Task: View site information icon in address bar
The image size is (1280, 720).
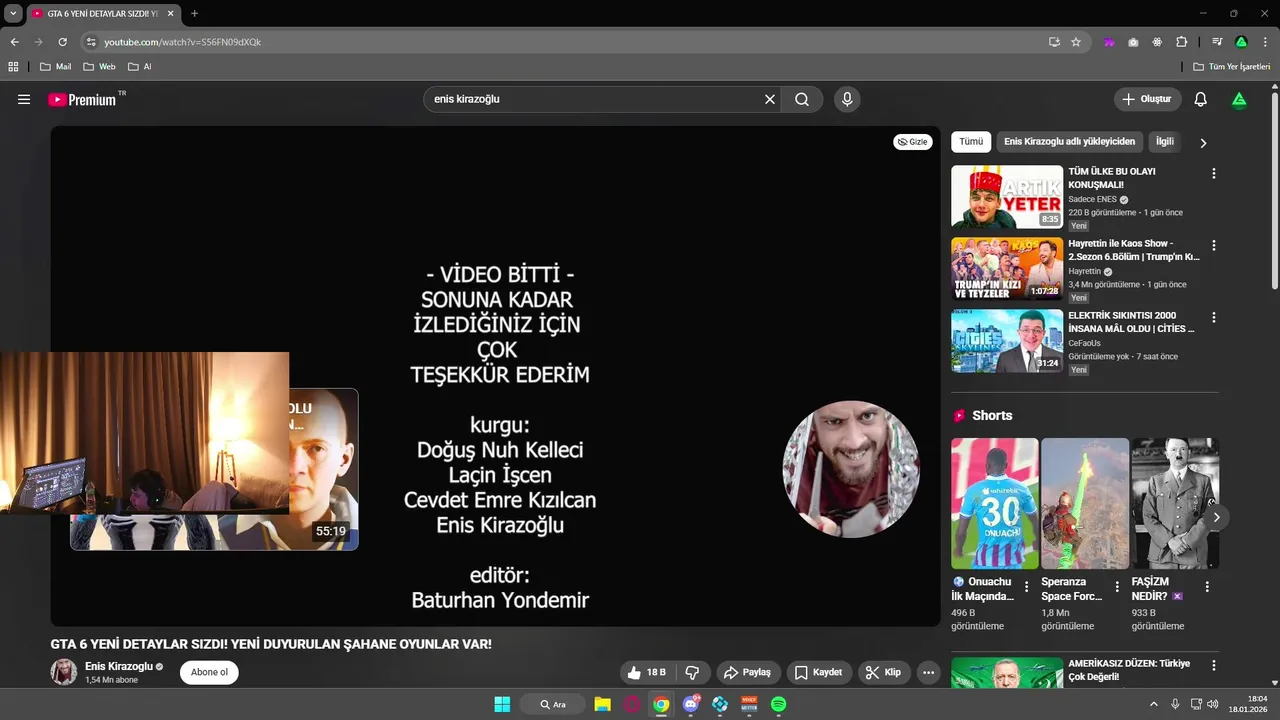Action: coord(91,42)
